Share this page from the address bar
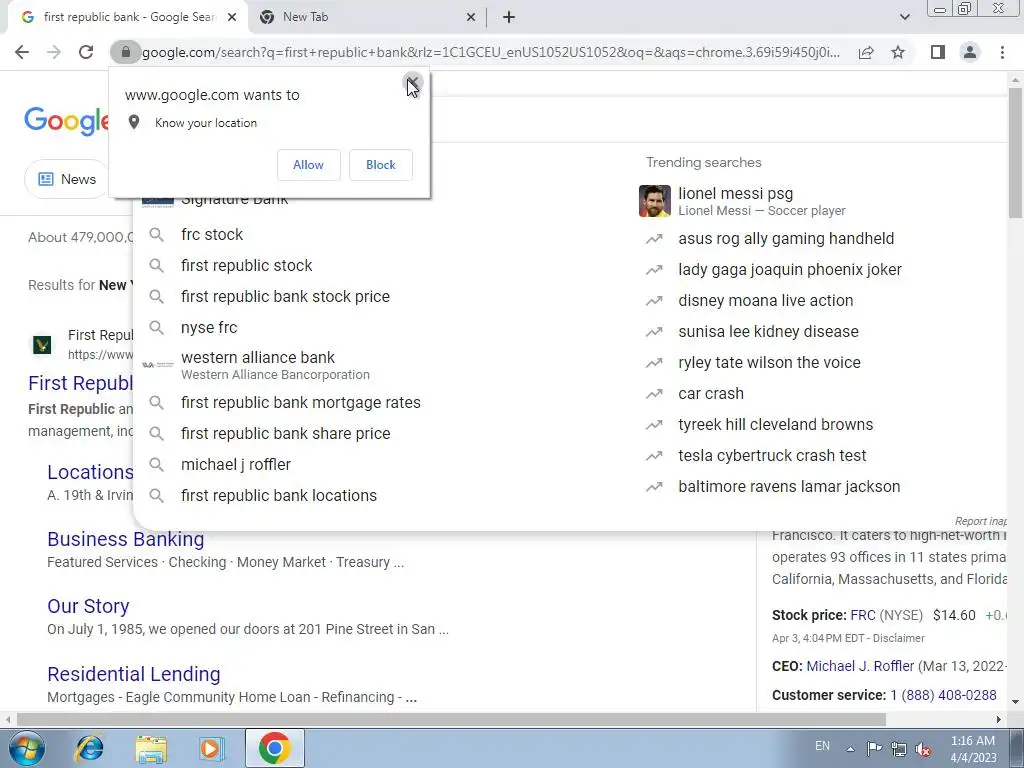Screen dimensions: 1024x768 pyautogui.click(x=866, y=52)
